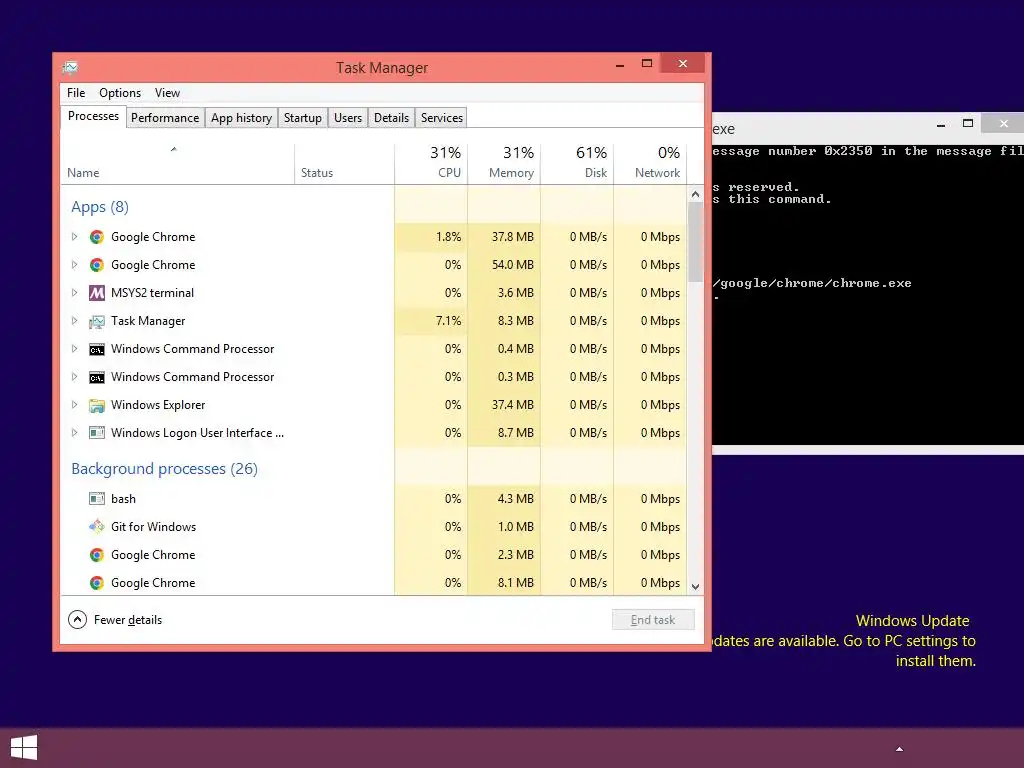Open the File menu

tap(76, 93)
